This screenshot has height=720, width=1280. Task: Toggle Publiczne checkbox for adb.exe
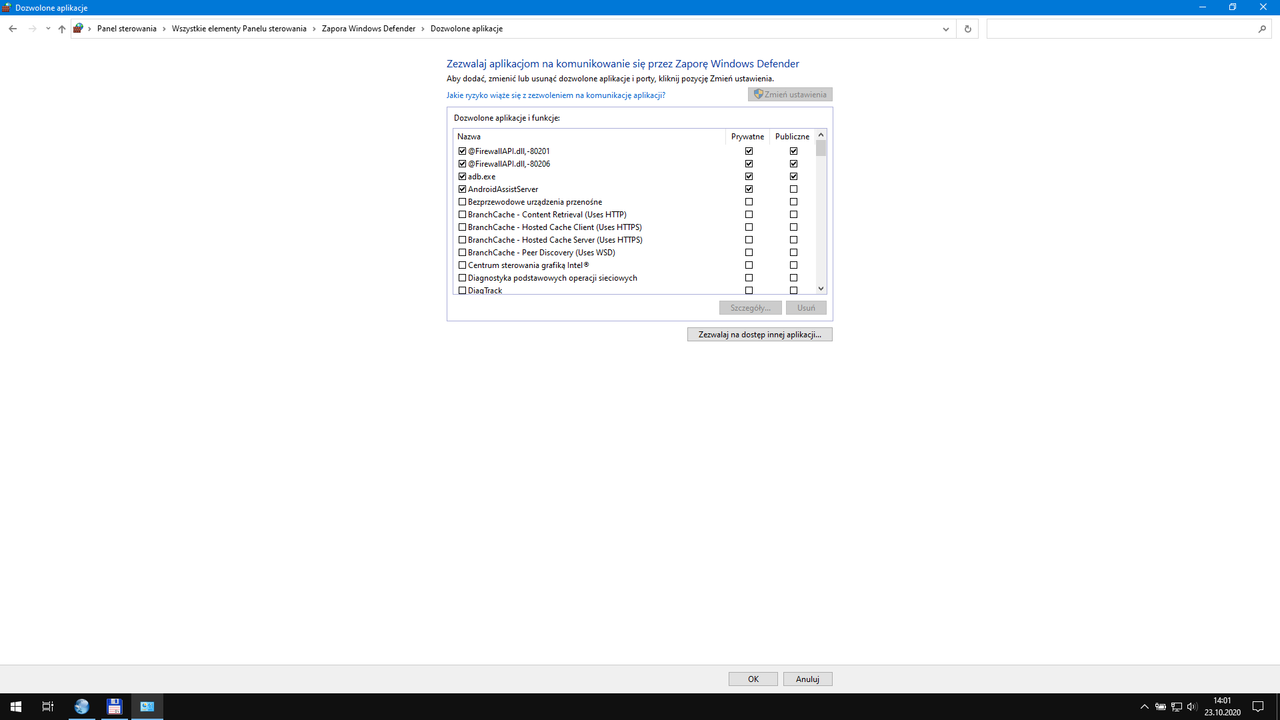794,177
